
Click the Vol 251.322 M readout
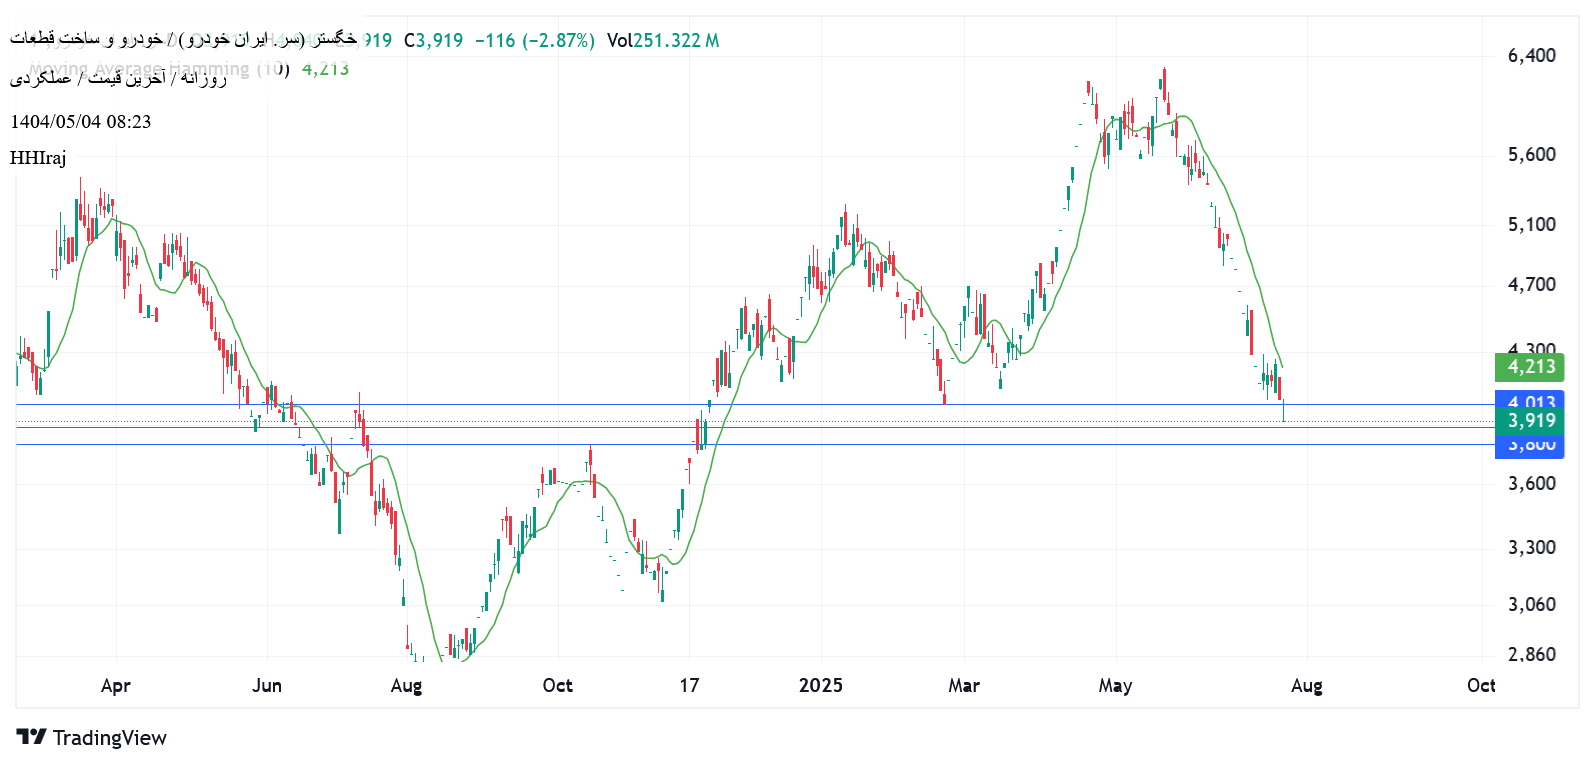coord(662,41)
